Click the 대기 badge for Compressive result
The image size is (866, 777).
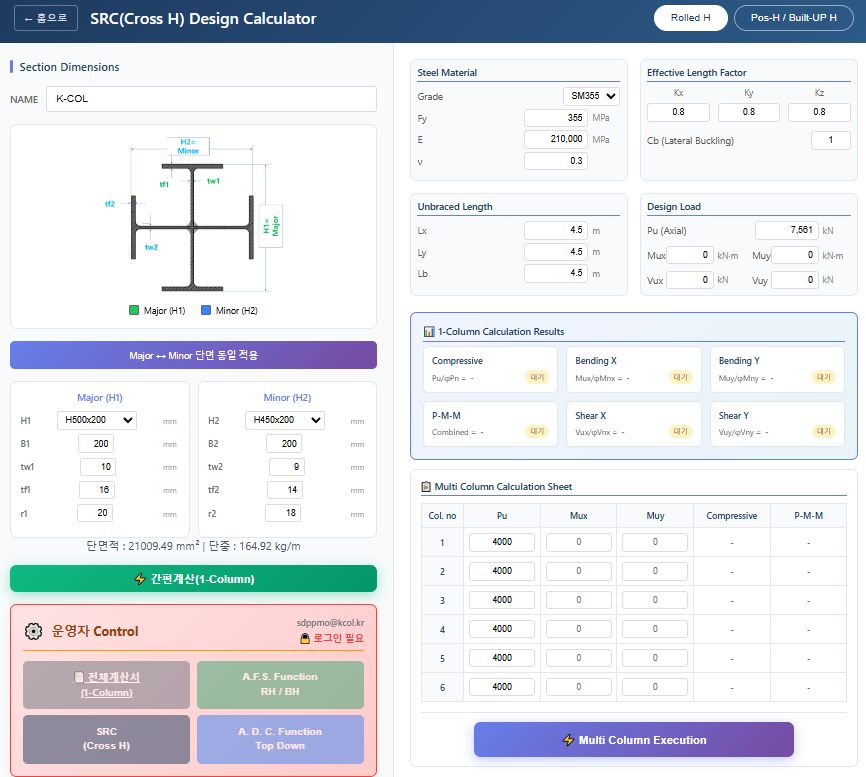537,376
